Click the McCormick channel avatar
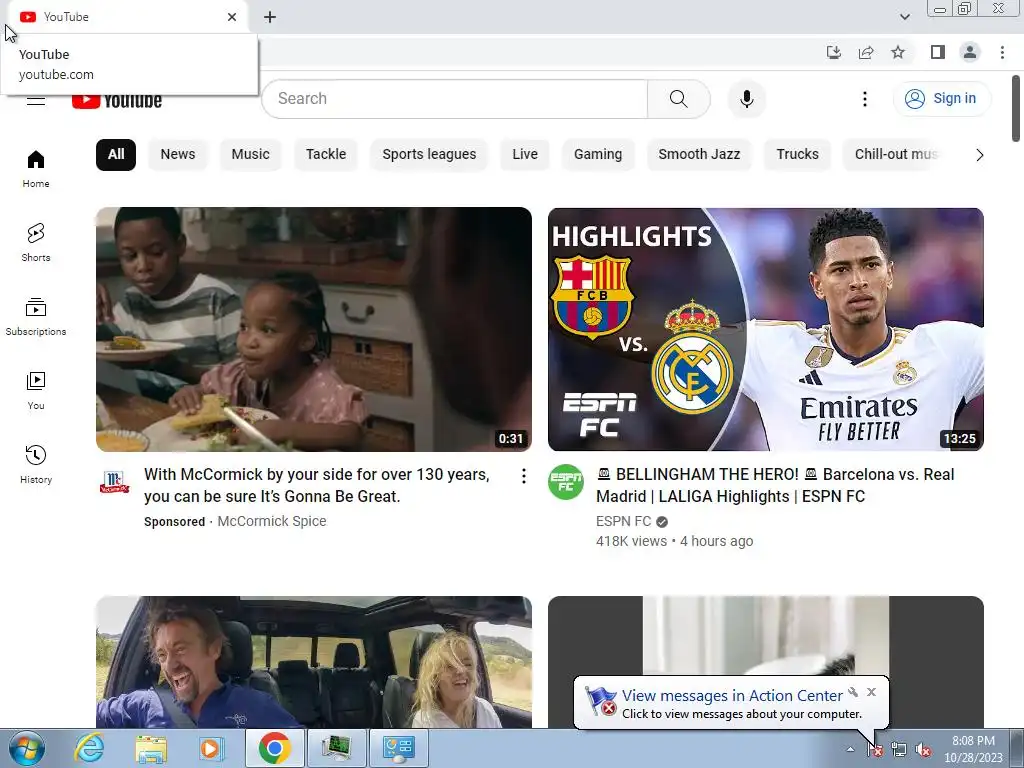Screen dimensions: 1024x768 [x=114, y=482]
